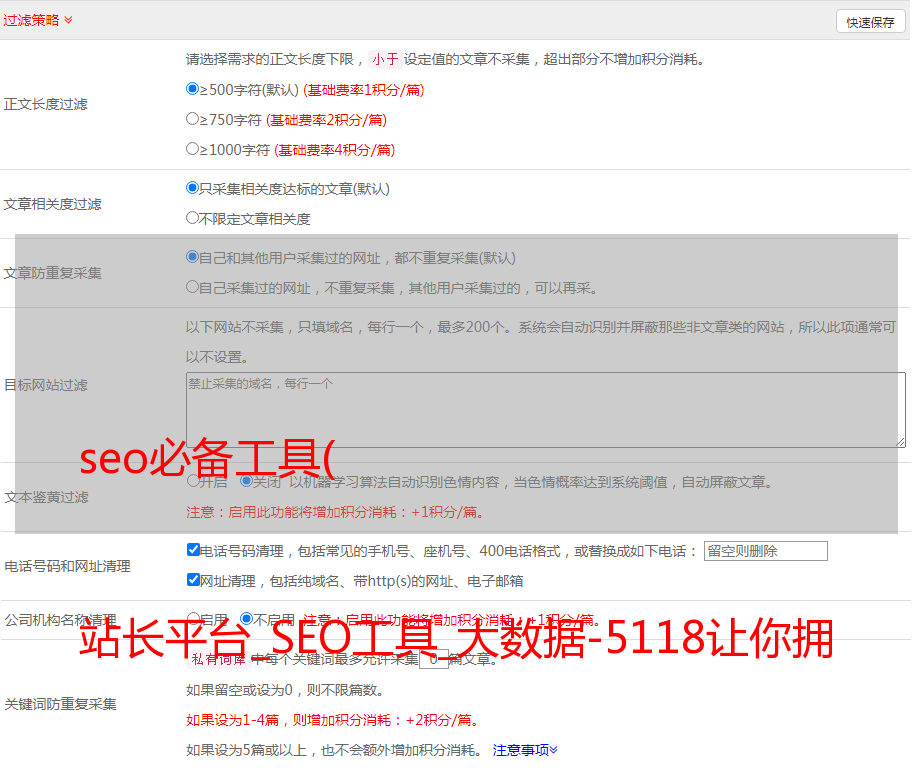Select 只采集相关度达标的文章(默认) radio
This screenshot has width=912, height=768.
192,187
